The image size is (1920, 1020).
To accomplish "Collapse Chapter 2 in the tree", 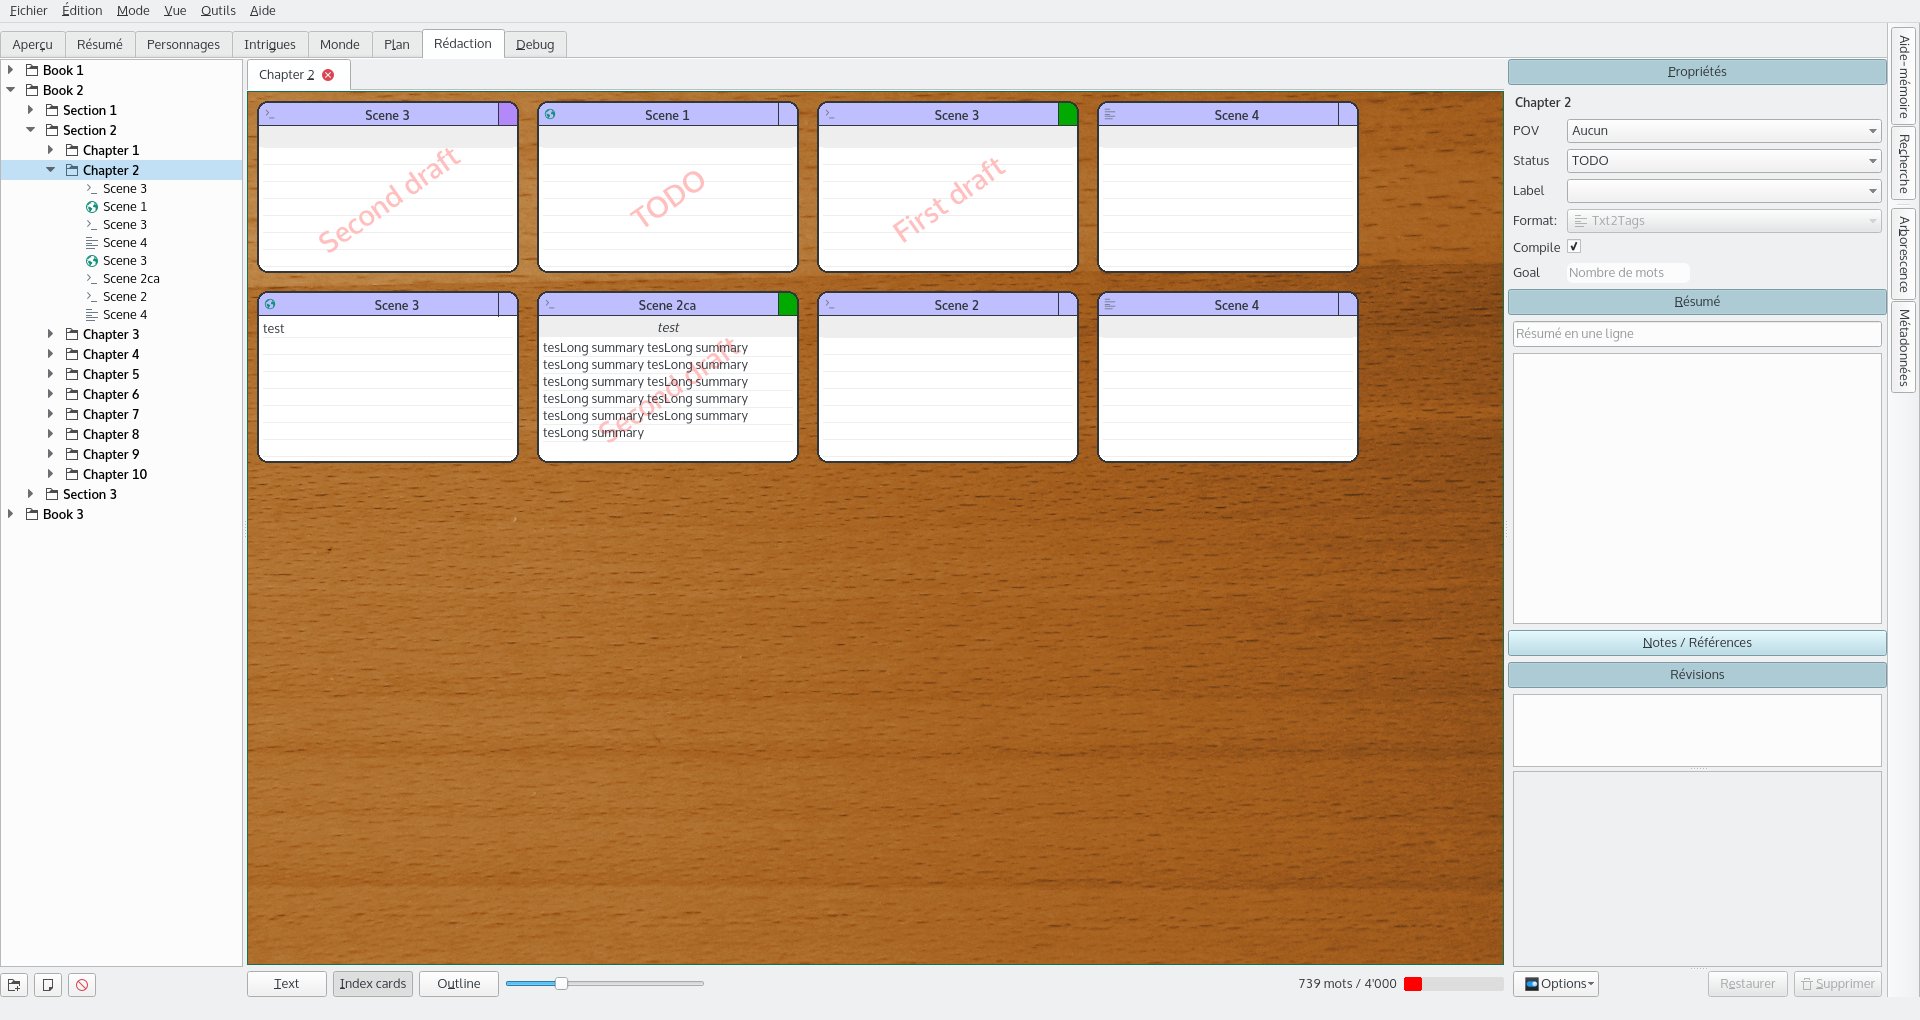I will tap(51, 170).
